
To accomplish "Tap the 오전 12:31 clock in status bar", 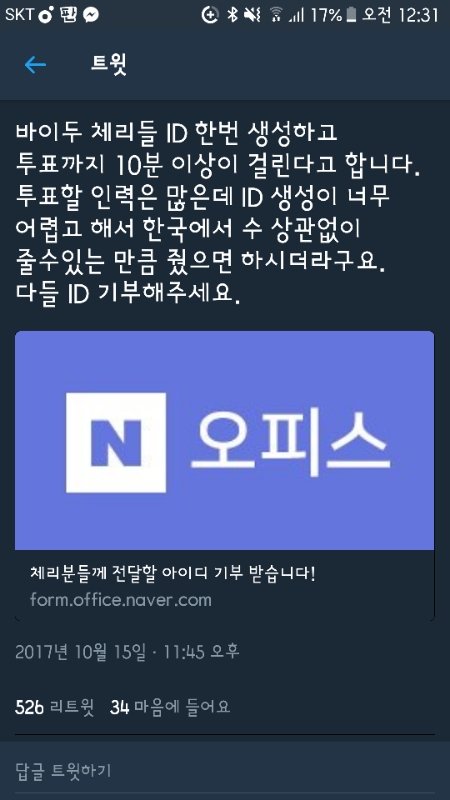I will [x=400, y=15].
